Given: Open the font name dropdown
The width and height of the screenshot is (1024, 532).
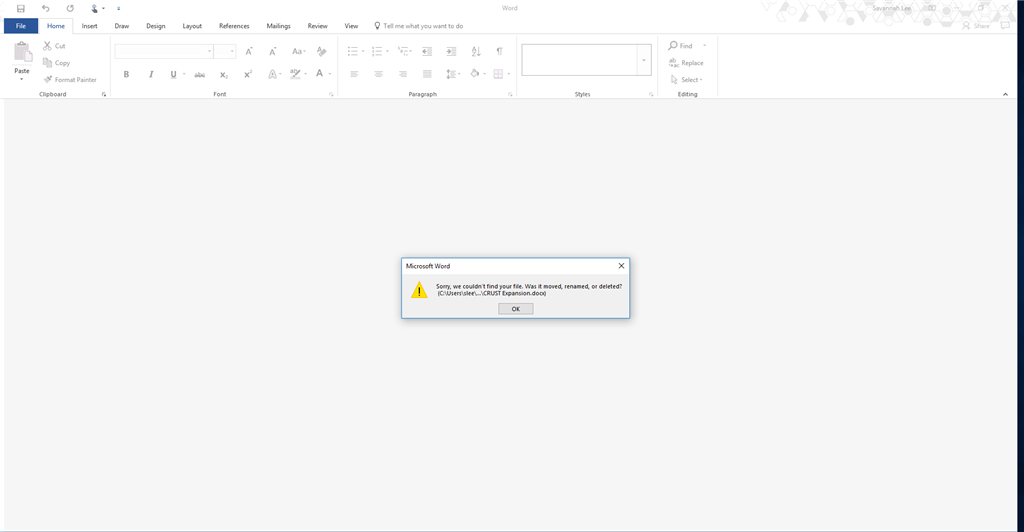Looking at the screenshot, I should click(209, 51).
